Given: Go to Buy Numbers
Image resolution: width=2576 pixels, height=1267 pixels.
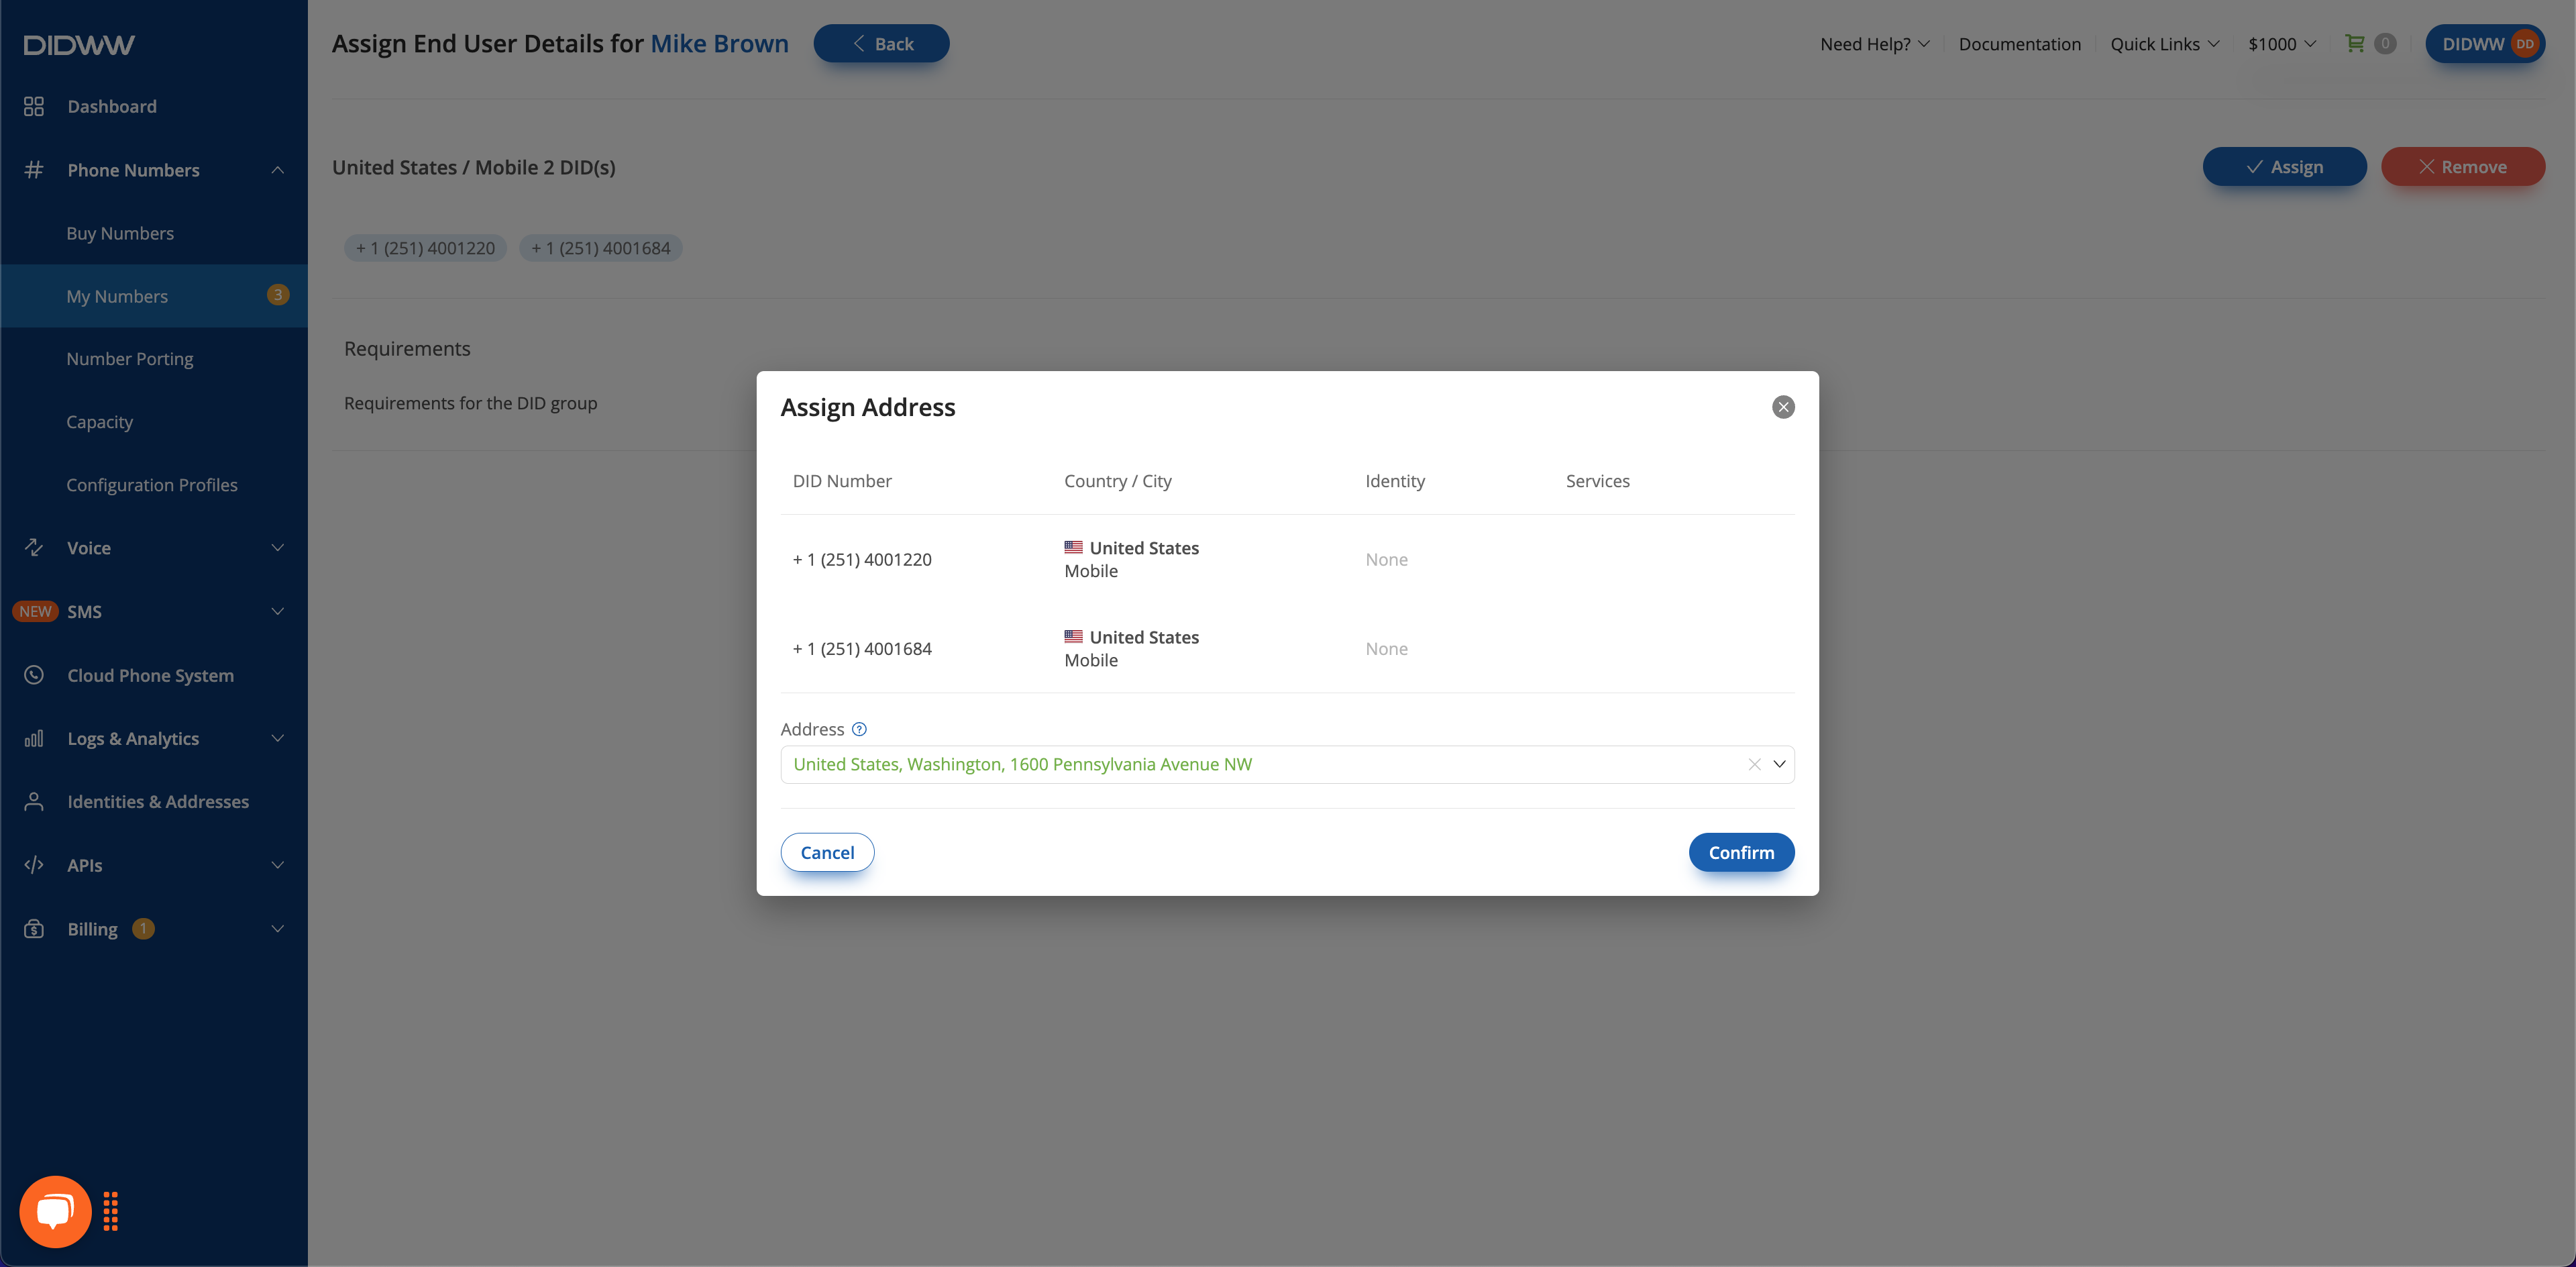Looking at the screenshot, I should click(120, 233).
